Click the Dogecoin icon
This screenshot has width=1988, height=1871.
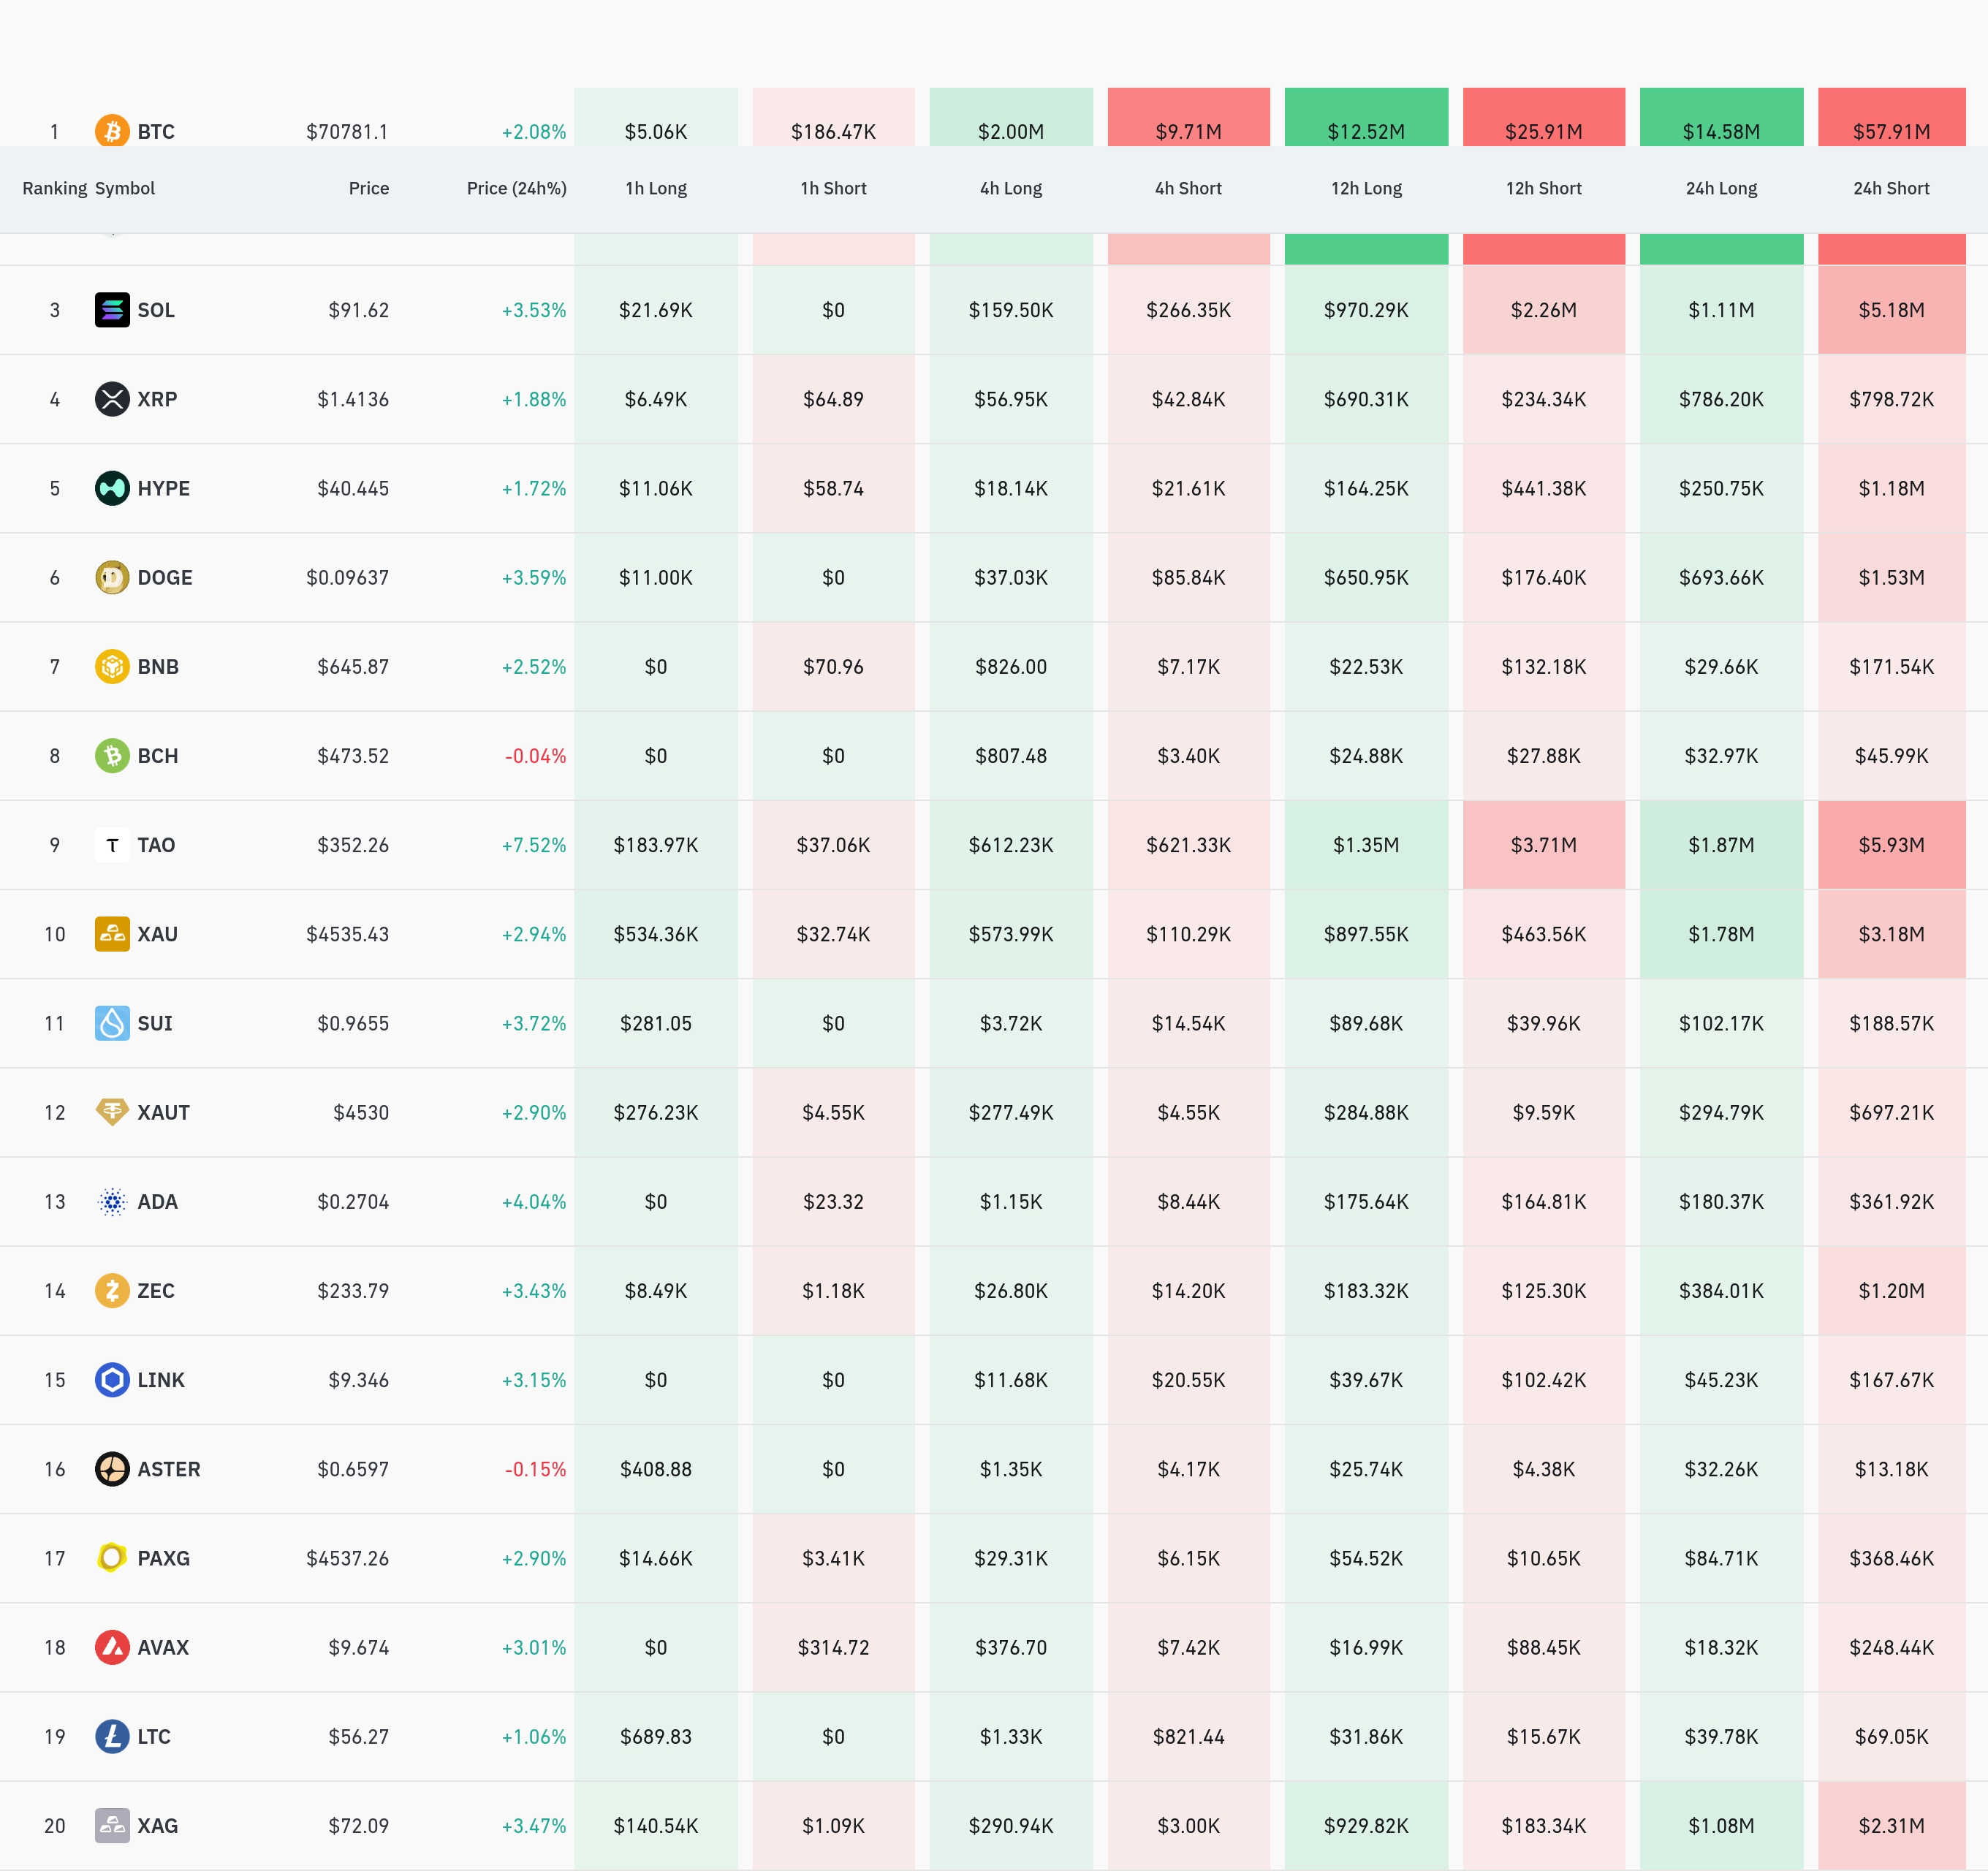[x=112, y=577]
